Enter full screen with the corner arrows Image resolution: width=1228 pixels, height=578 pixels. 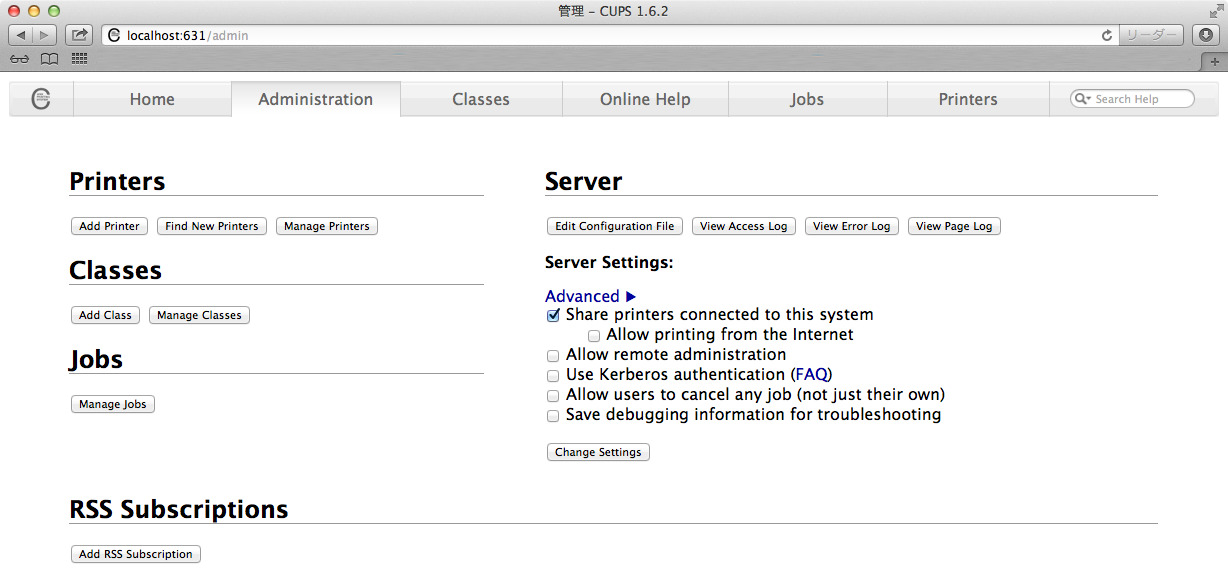point(1215,11)
